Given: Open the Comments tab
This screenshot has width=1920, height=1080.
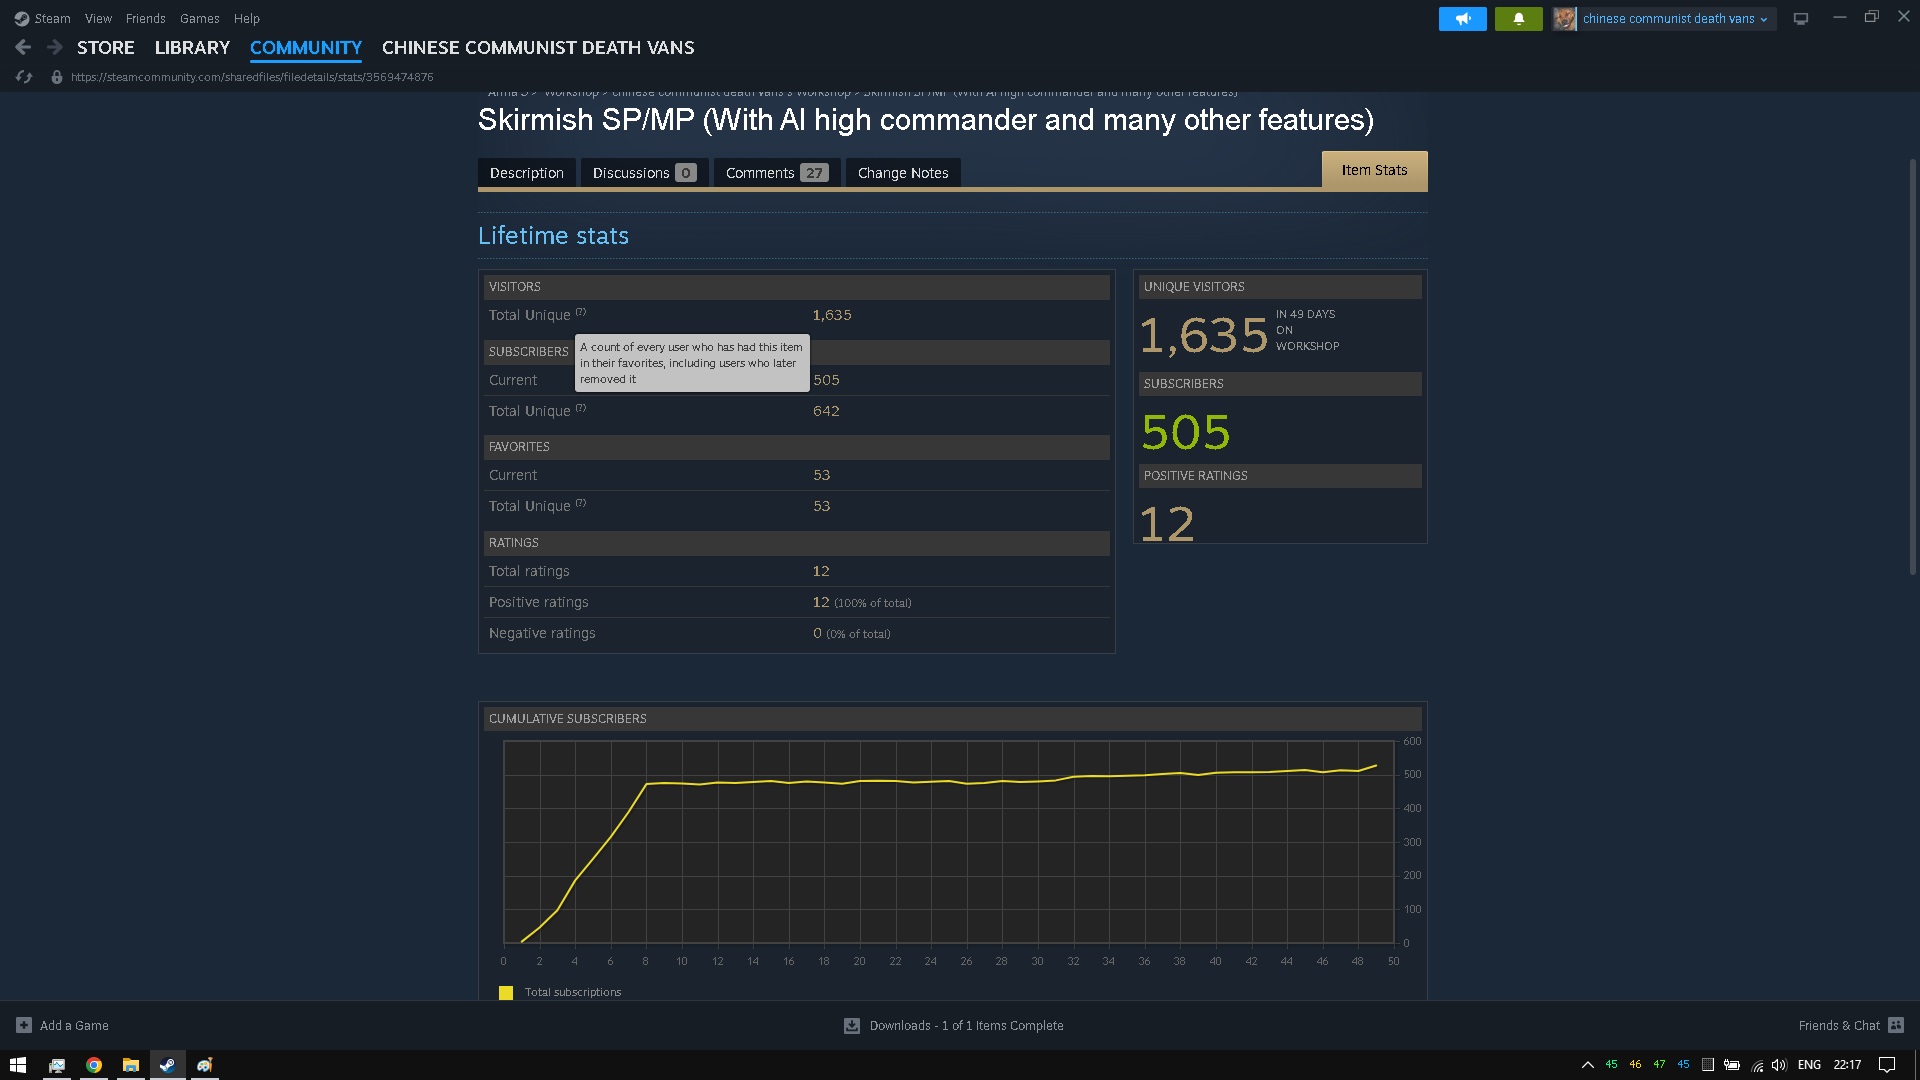Looking at the screenshot, I should (776, 173).
